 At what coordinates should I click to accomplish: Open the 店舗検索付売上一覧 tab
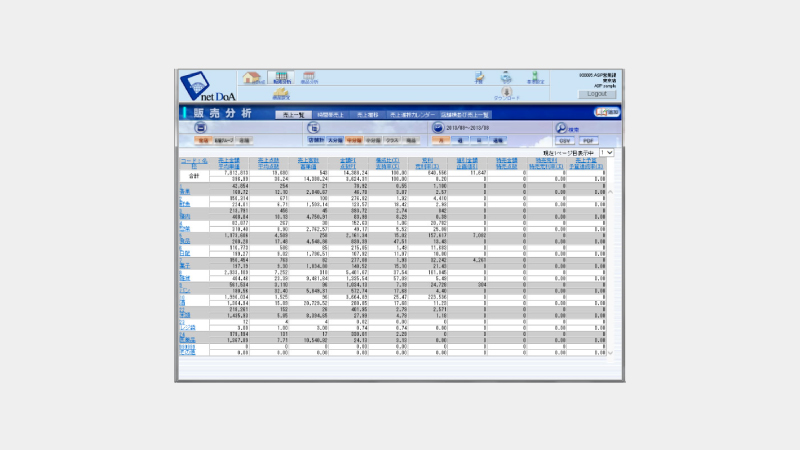tap(465, 115)
